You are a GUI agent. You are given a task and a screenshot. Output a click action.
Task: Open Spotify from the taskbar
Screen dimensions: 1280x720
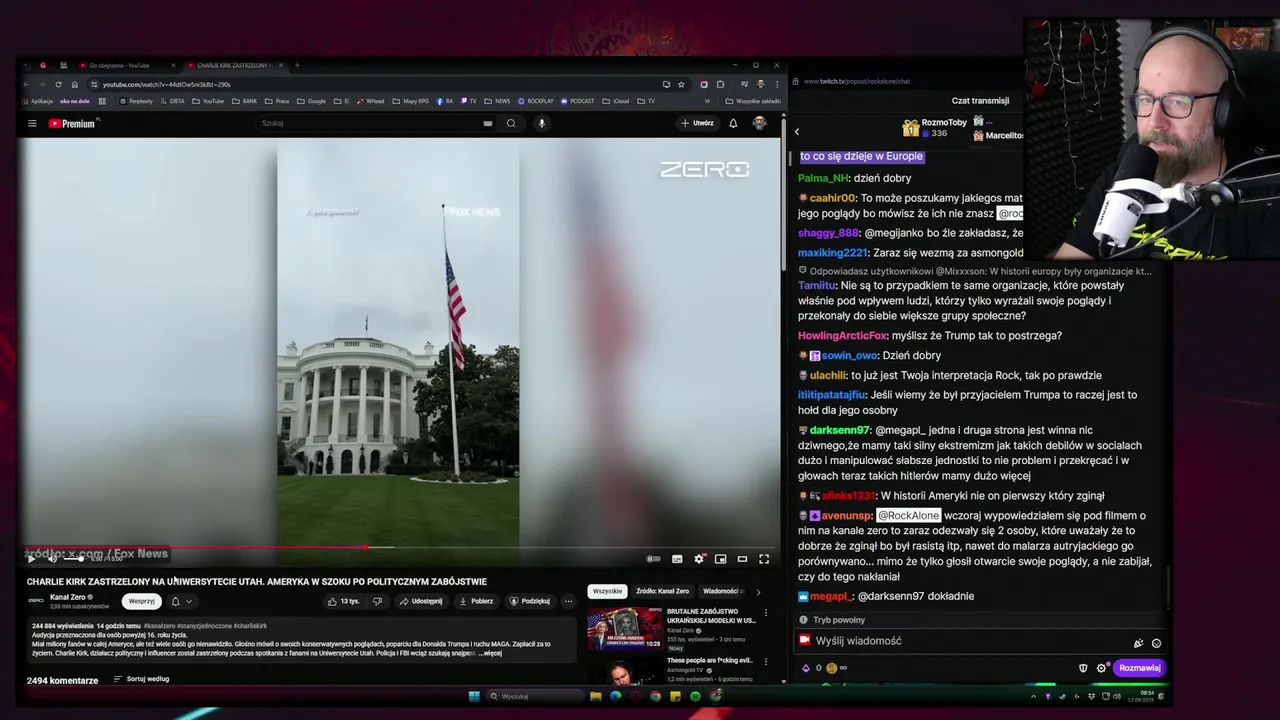pyautogui.click(x=695, y=696)
